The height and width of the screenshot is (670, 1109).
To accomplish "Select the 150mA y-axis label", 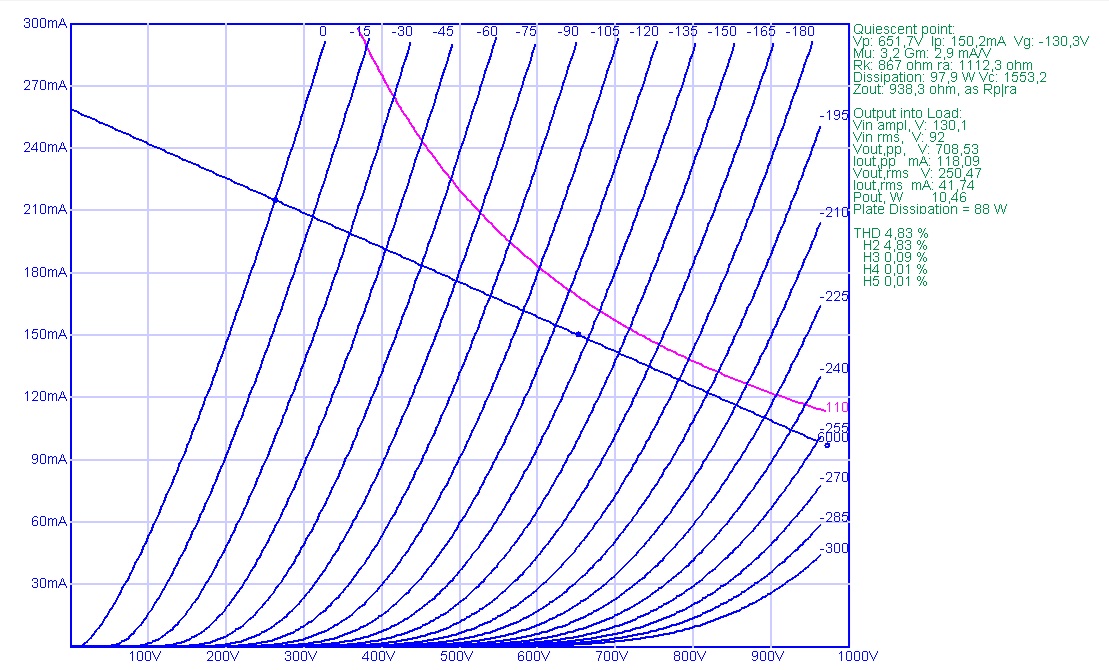I will coord(45,335).
